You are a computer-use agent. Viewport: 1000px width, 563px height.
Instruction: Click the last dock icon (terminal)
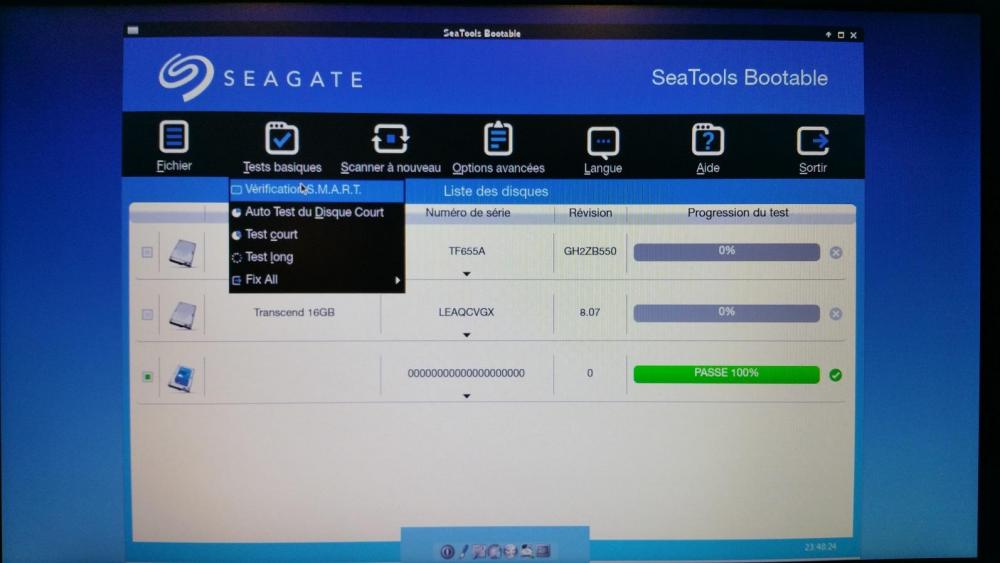543,550
